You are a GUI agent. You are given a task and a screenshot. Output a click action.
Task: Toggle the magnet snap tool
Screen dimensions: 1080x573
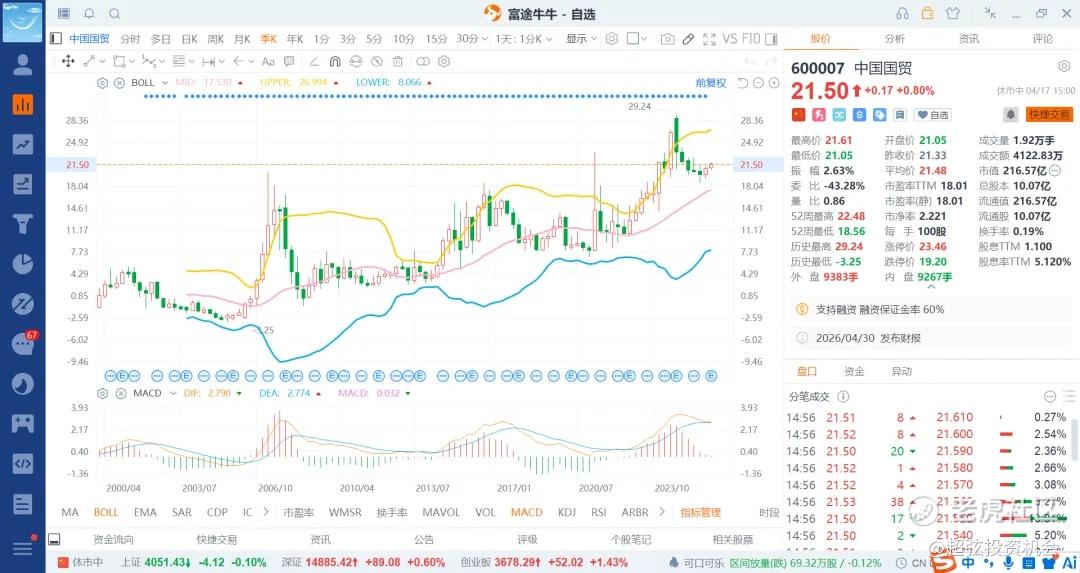coord(335,61)
